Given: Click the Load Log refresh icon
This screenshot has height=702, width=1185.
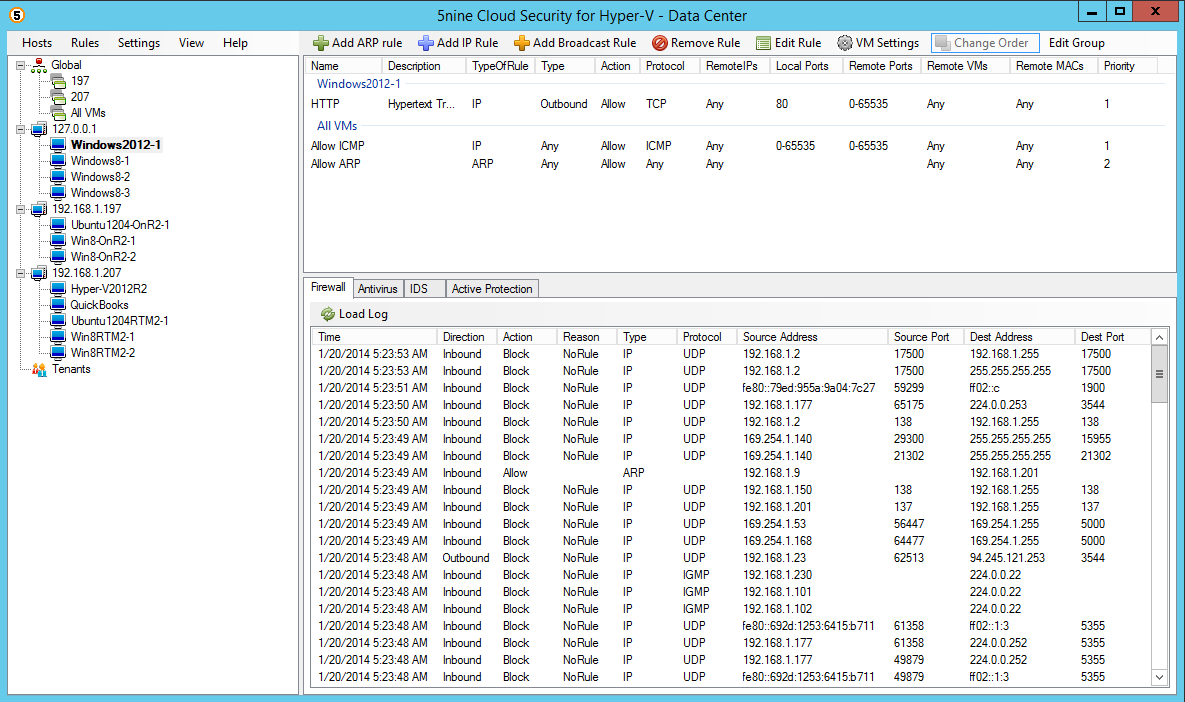Looking at the screenshot, I should coord(327,314).
